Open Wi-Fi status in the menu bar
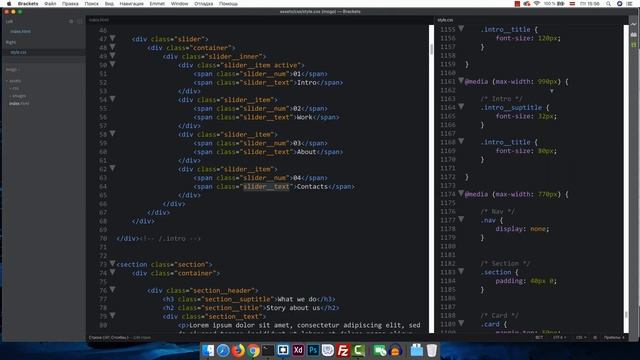Viewport: 640px width, 360px height. [x=537, y=4]
